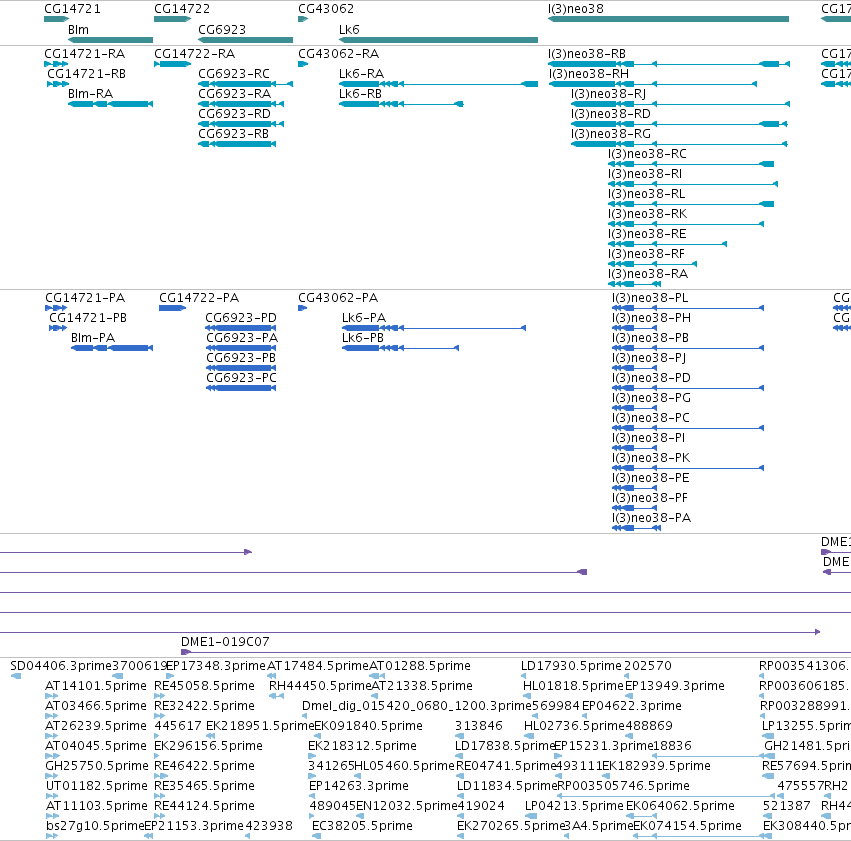Select the CG43062-RA transcript label
This screenshot has height=841, width=851.
[x=339, y=54]
